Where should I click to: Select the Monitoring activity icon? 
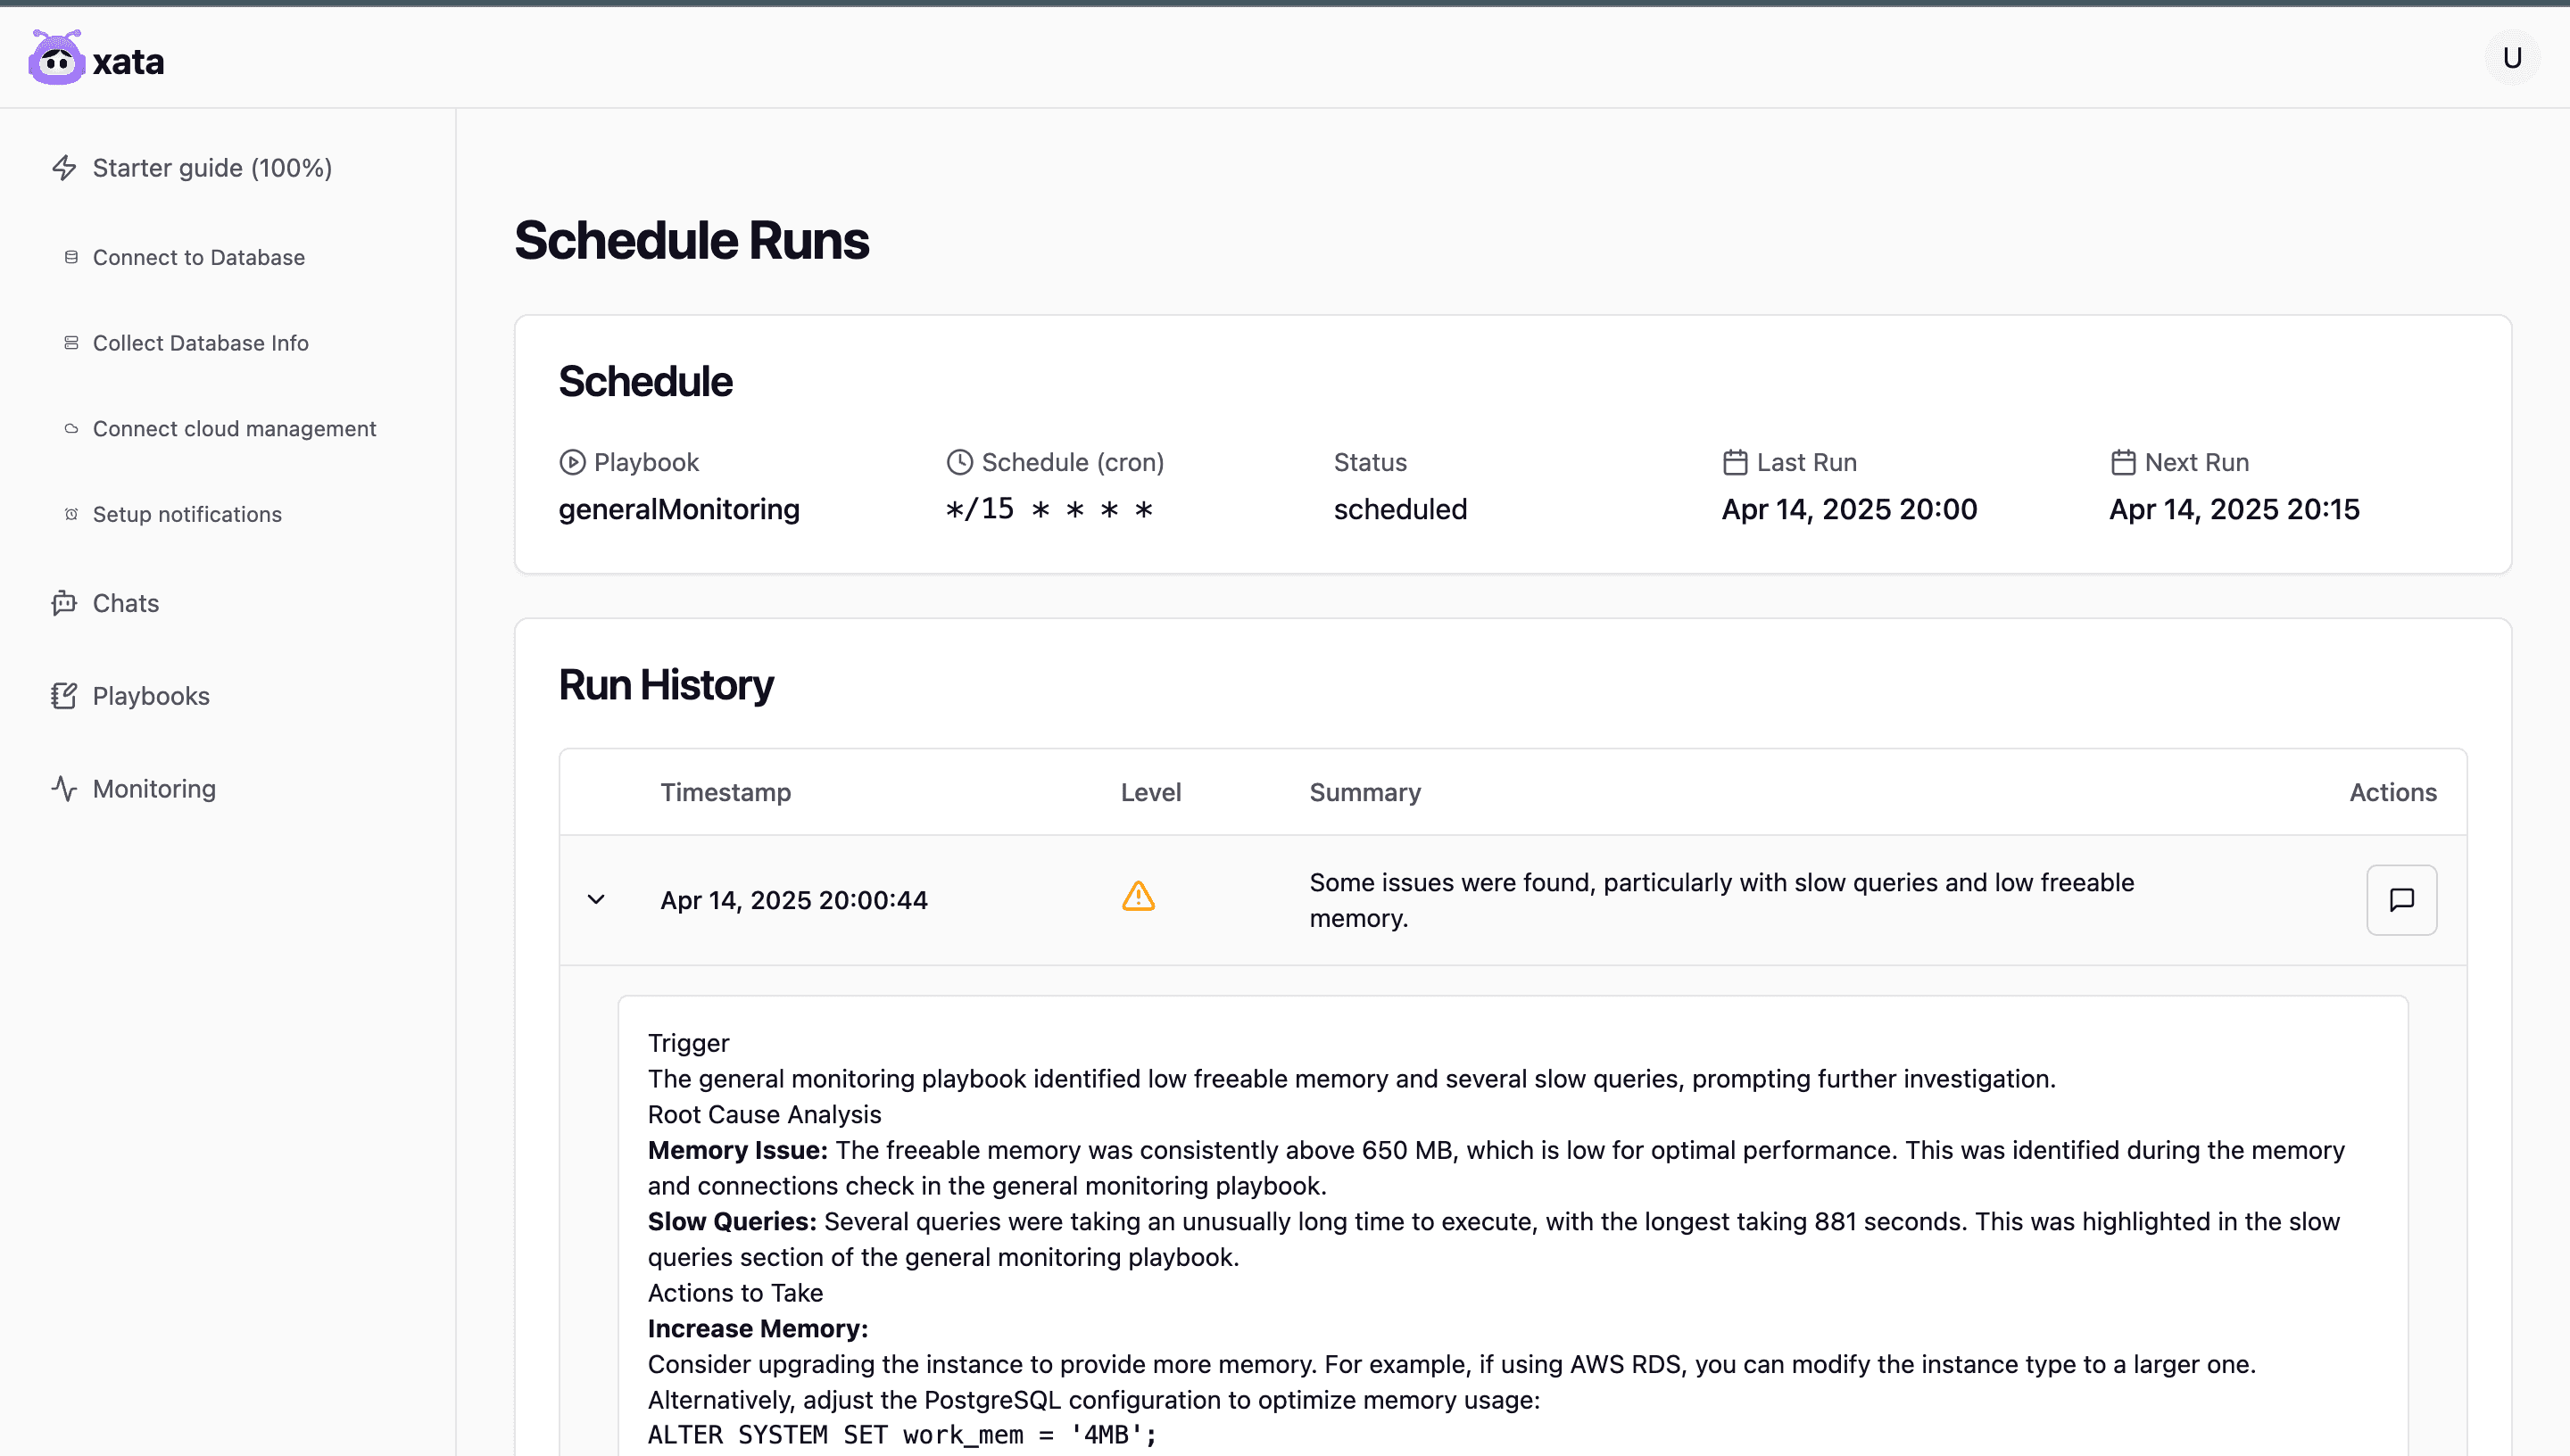(x=63, y=788)
